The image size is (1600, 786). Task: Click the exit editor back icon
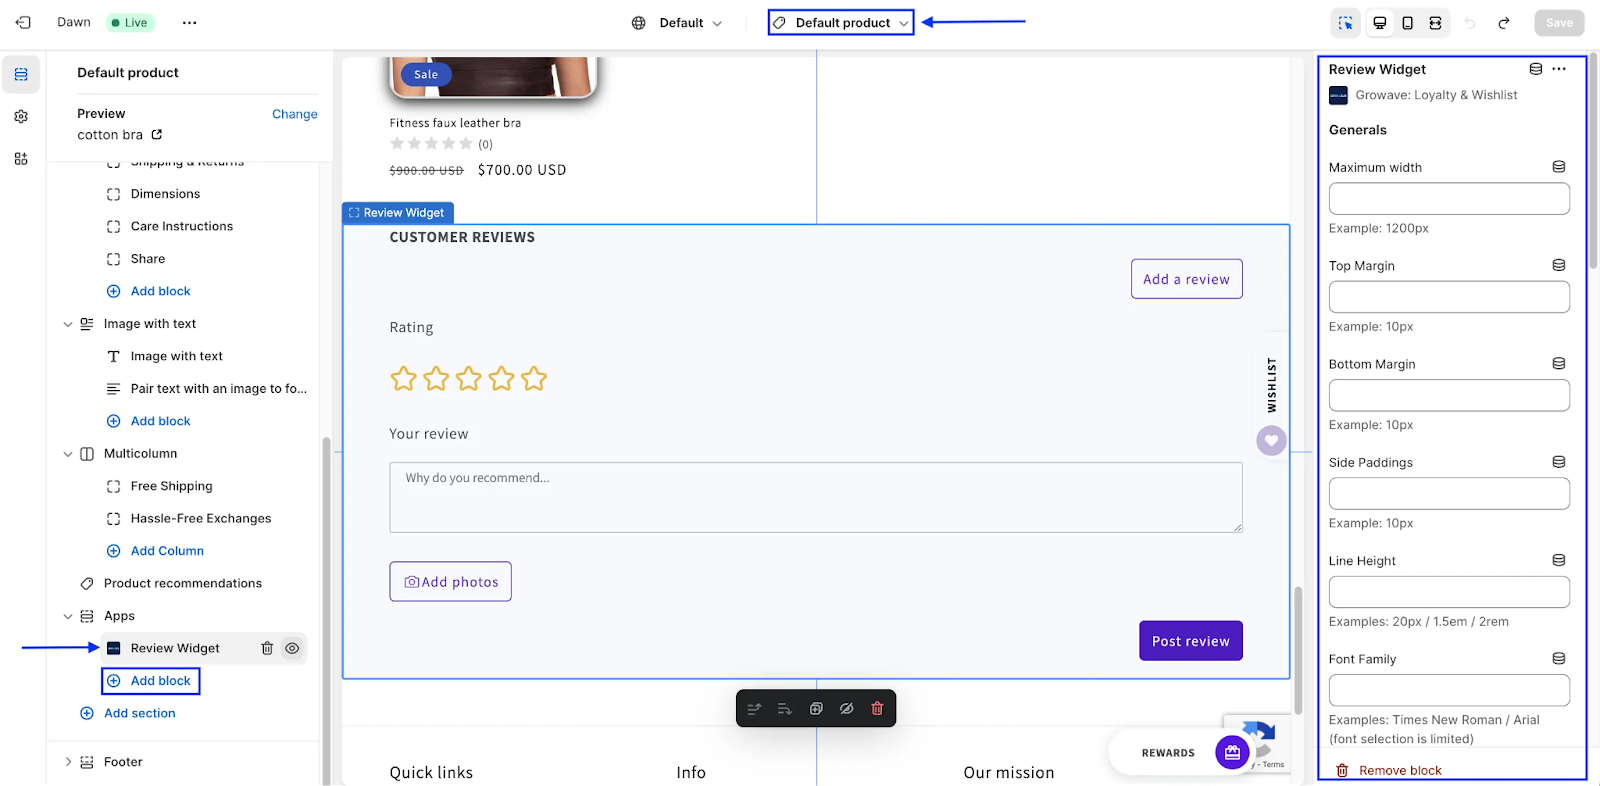23,22
